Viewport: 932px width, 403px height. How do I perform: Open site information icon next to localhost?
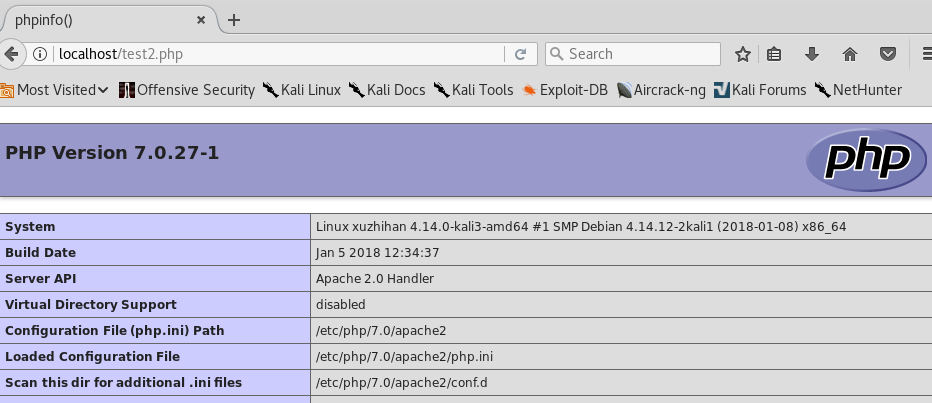[x=40, y=54]
